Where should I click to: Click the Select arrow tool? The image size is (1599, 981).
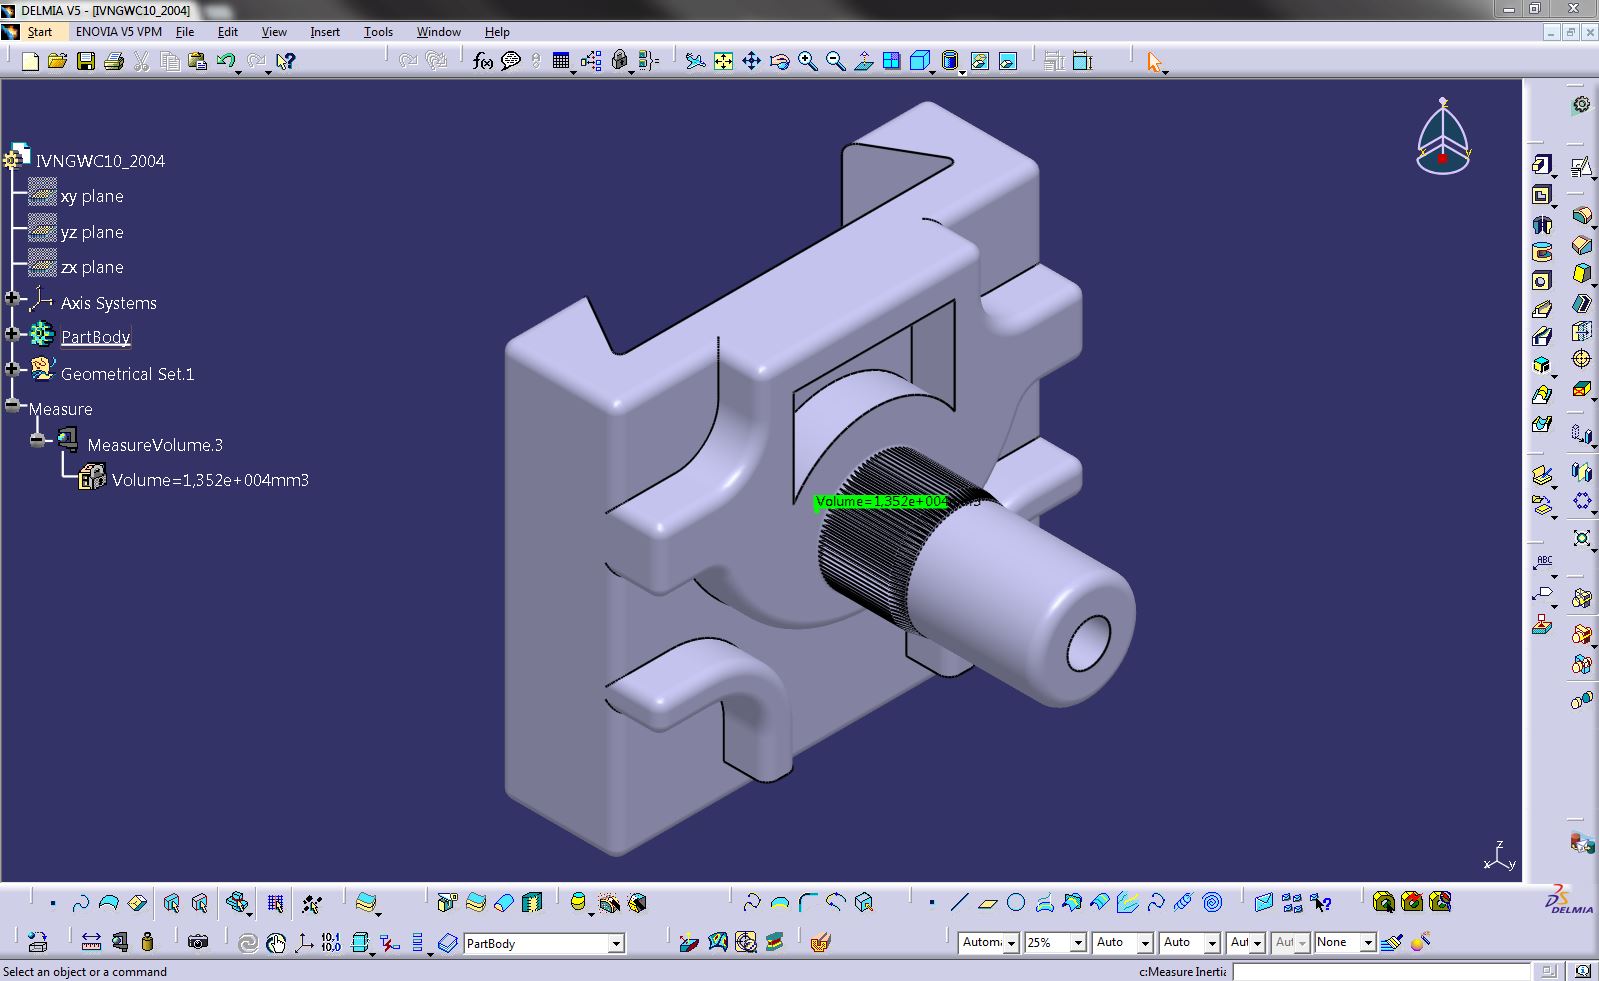[1155, 62]
